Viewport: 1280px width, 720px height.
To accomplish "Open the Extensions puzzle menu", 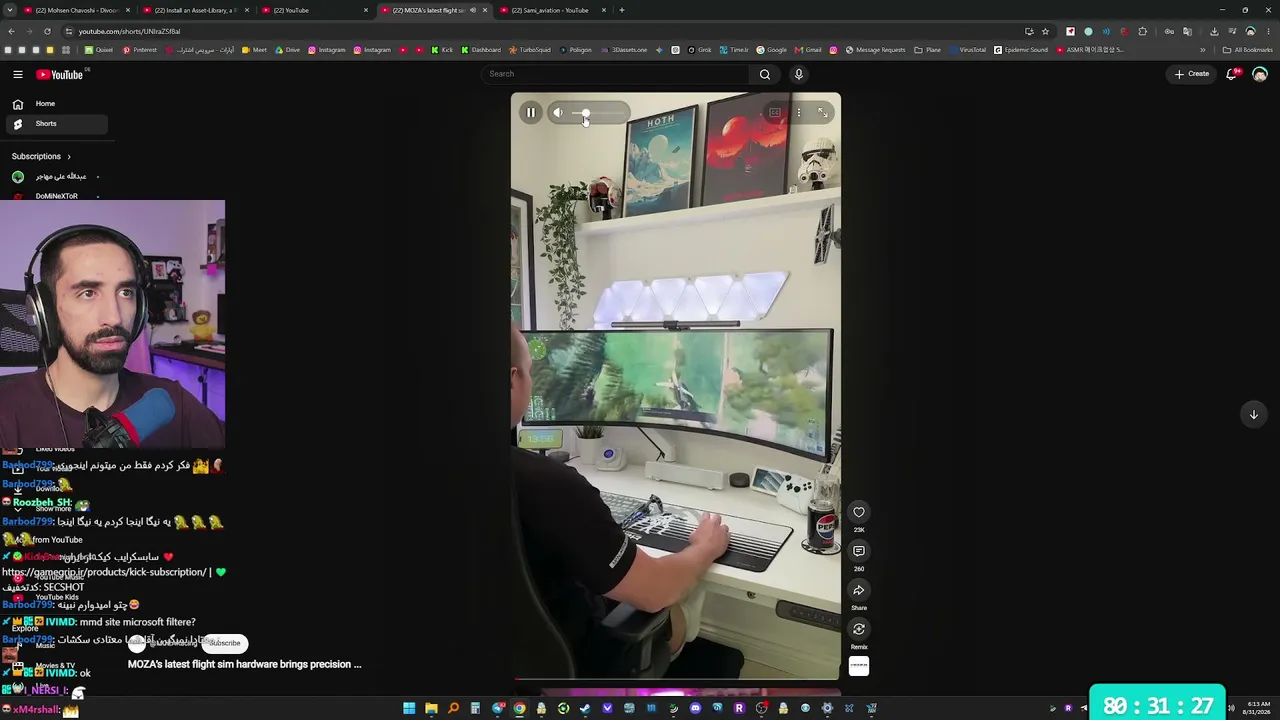I will point(1143,31).
